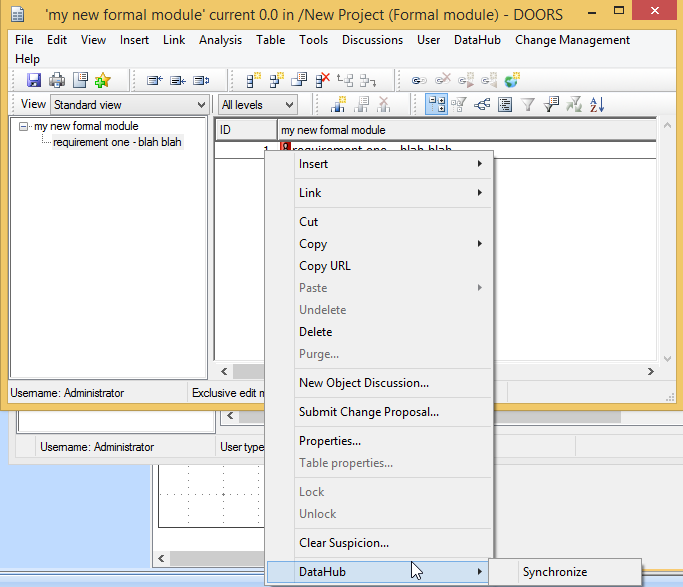Image resolution: width=683 pixels, height=587 pixels.
Task: Collapse the 'my new formal module' tree node
Action: pos(24,127)
